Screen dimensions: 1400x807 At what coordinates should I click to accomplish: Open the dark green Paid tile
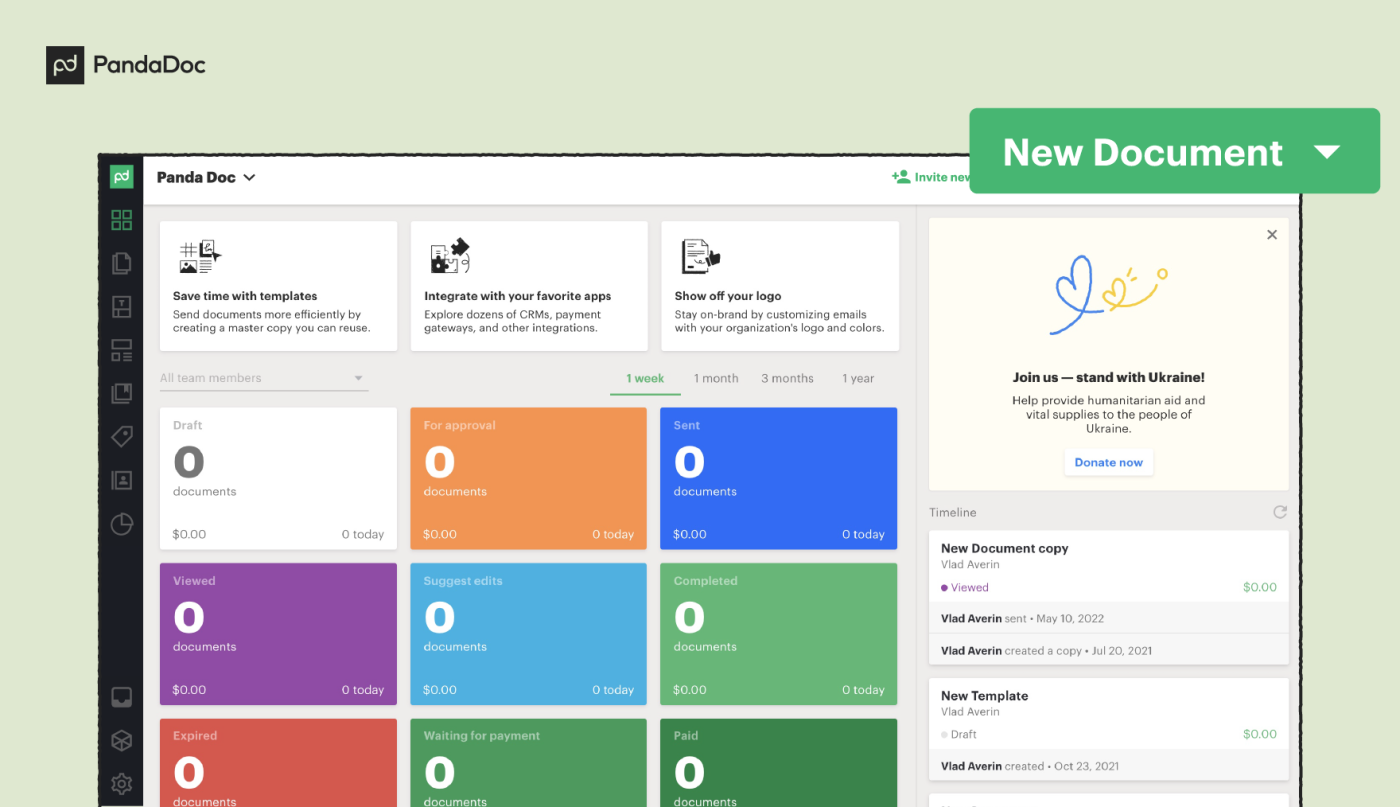tap(779, 763)
